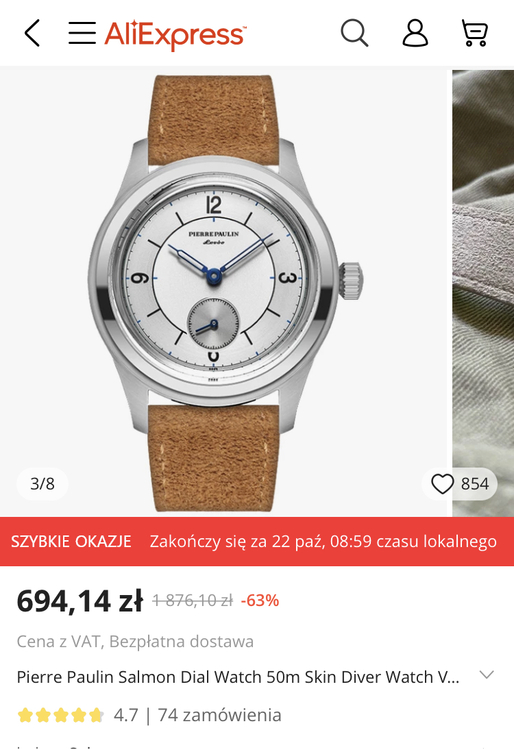Open the SZYBKIE OKAZJE flash deals label
The height and width of the screenshot is (750, 514).
(x=71, y=541)
